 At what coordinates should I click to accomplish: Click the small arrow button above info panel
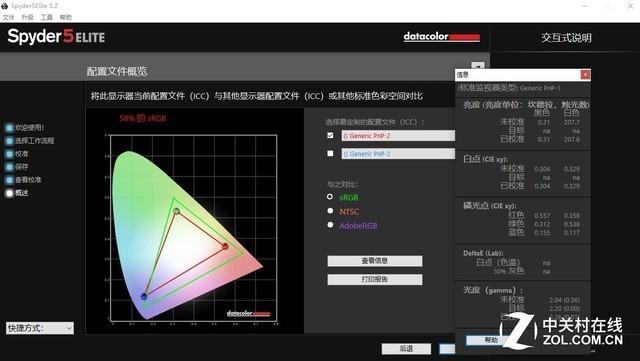pos(478,65)
